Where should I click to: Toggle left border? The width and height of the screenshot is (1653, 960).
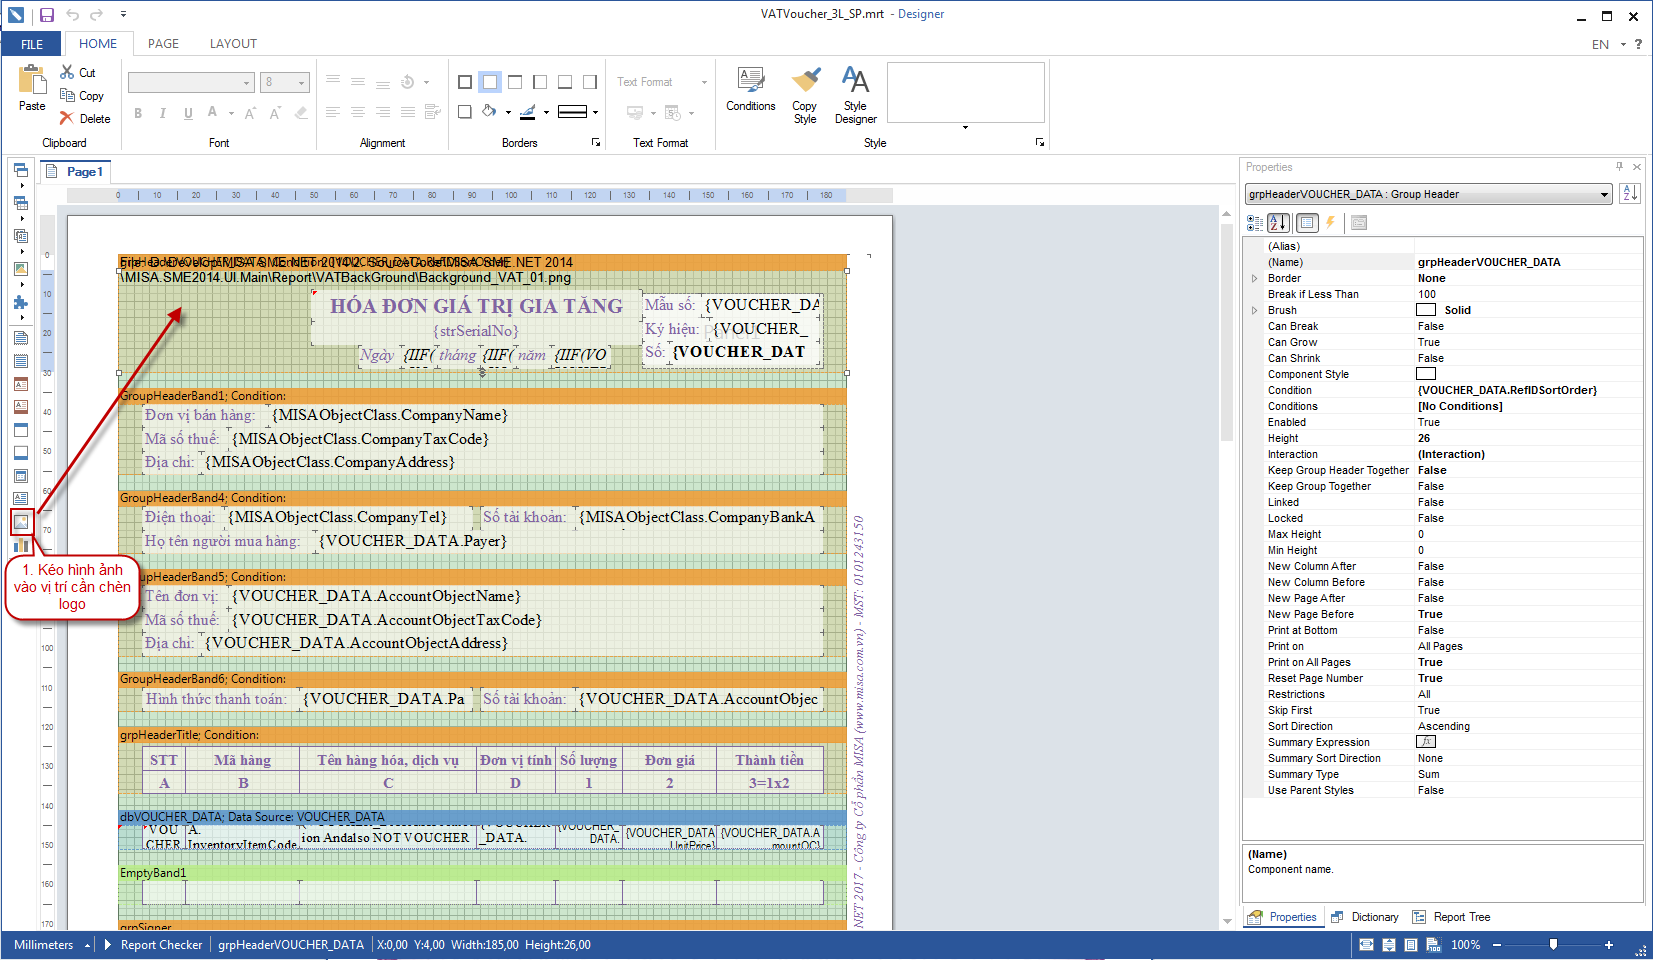[x=540, y=82]
